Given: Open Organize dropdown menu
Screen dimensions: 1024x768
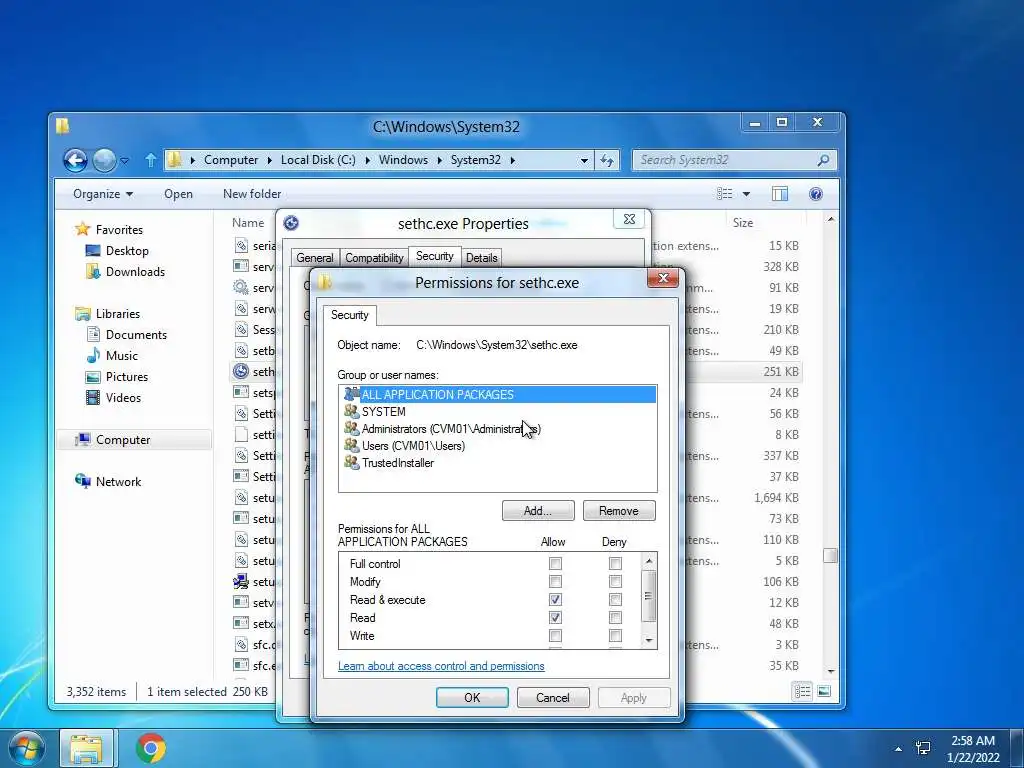Looking at the screenshot, I should 103,194.
